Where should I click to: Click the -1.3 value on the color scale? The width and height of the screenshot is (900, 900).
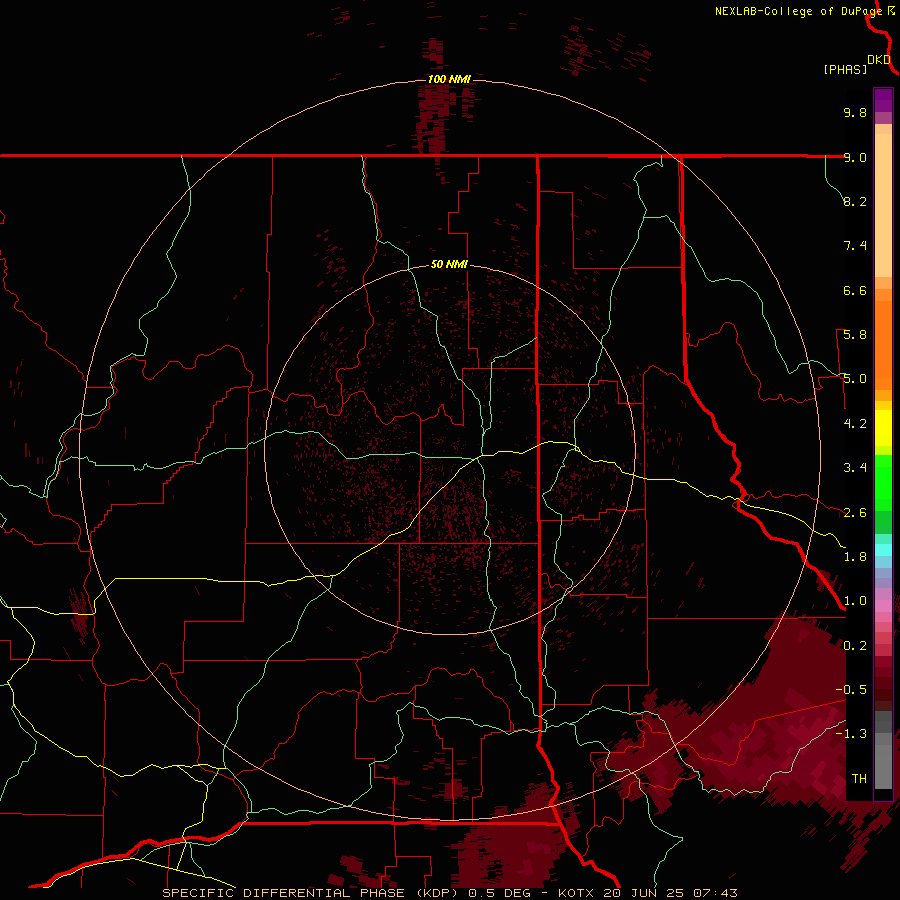[x=851, y=734]
